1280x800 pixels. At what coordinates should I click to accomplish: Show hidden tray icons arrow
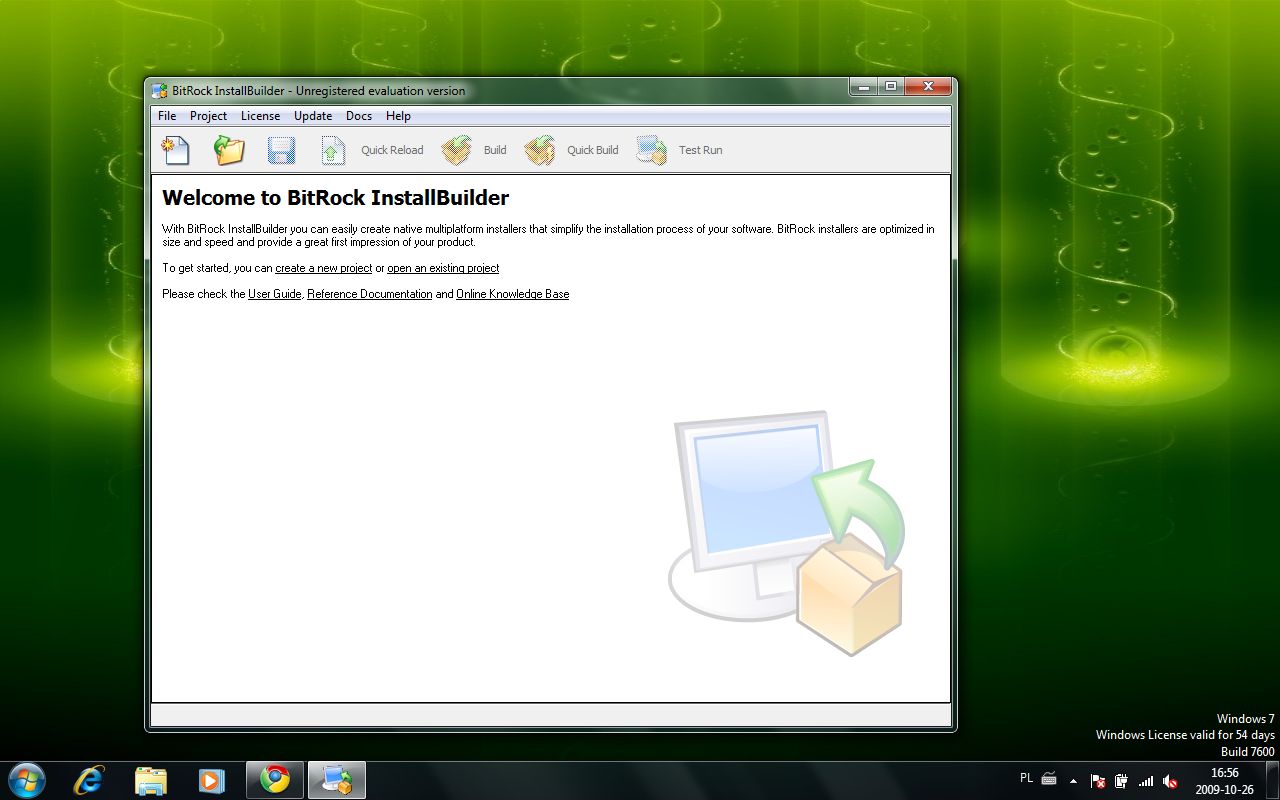click(x=1073, y=781)
